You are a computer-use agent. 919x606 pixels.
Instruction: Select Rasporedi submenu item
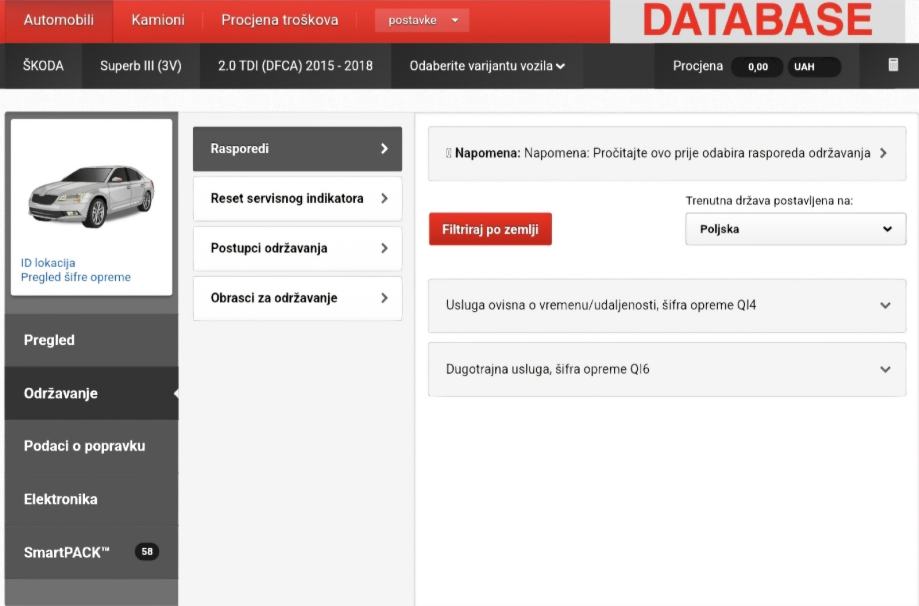pyautogui.click(x=297, y=149)
